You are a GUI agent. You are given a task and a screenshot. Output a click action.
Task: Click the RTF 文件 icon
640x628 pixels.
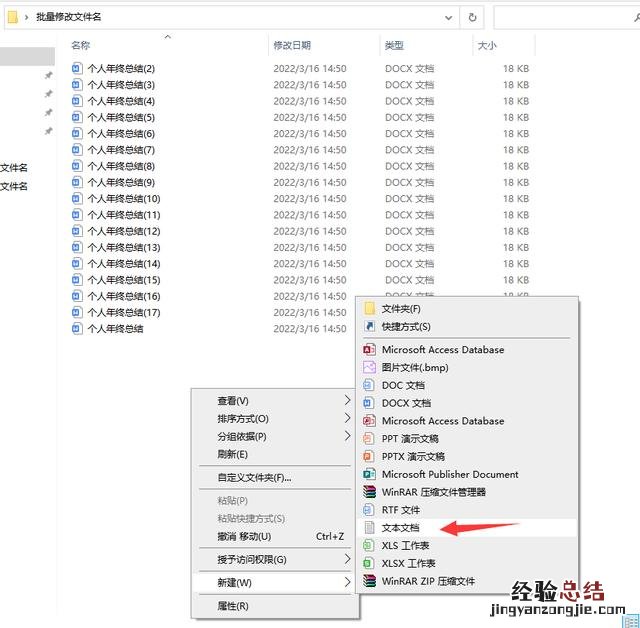pyautogui.click(x=369, y=510)
